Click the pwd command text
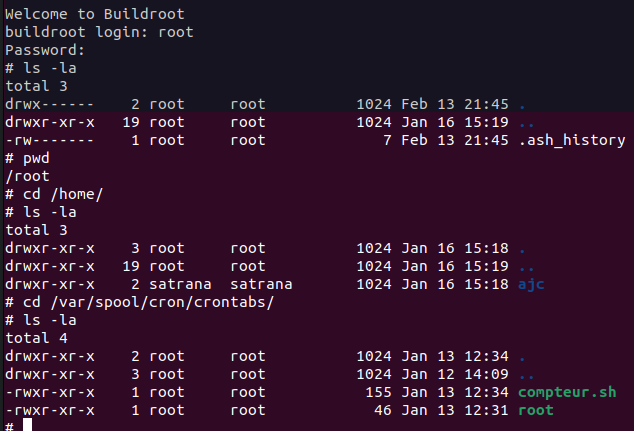 point(36,158)
